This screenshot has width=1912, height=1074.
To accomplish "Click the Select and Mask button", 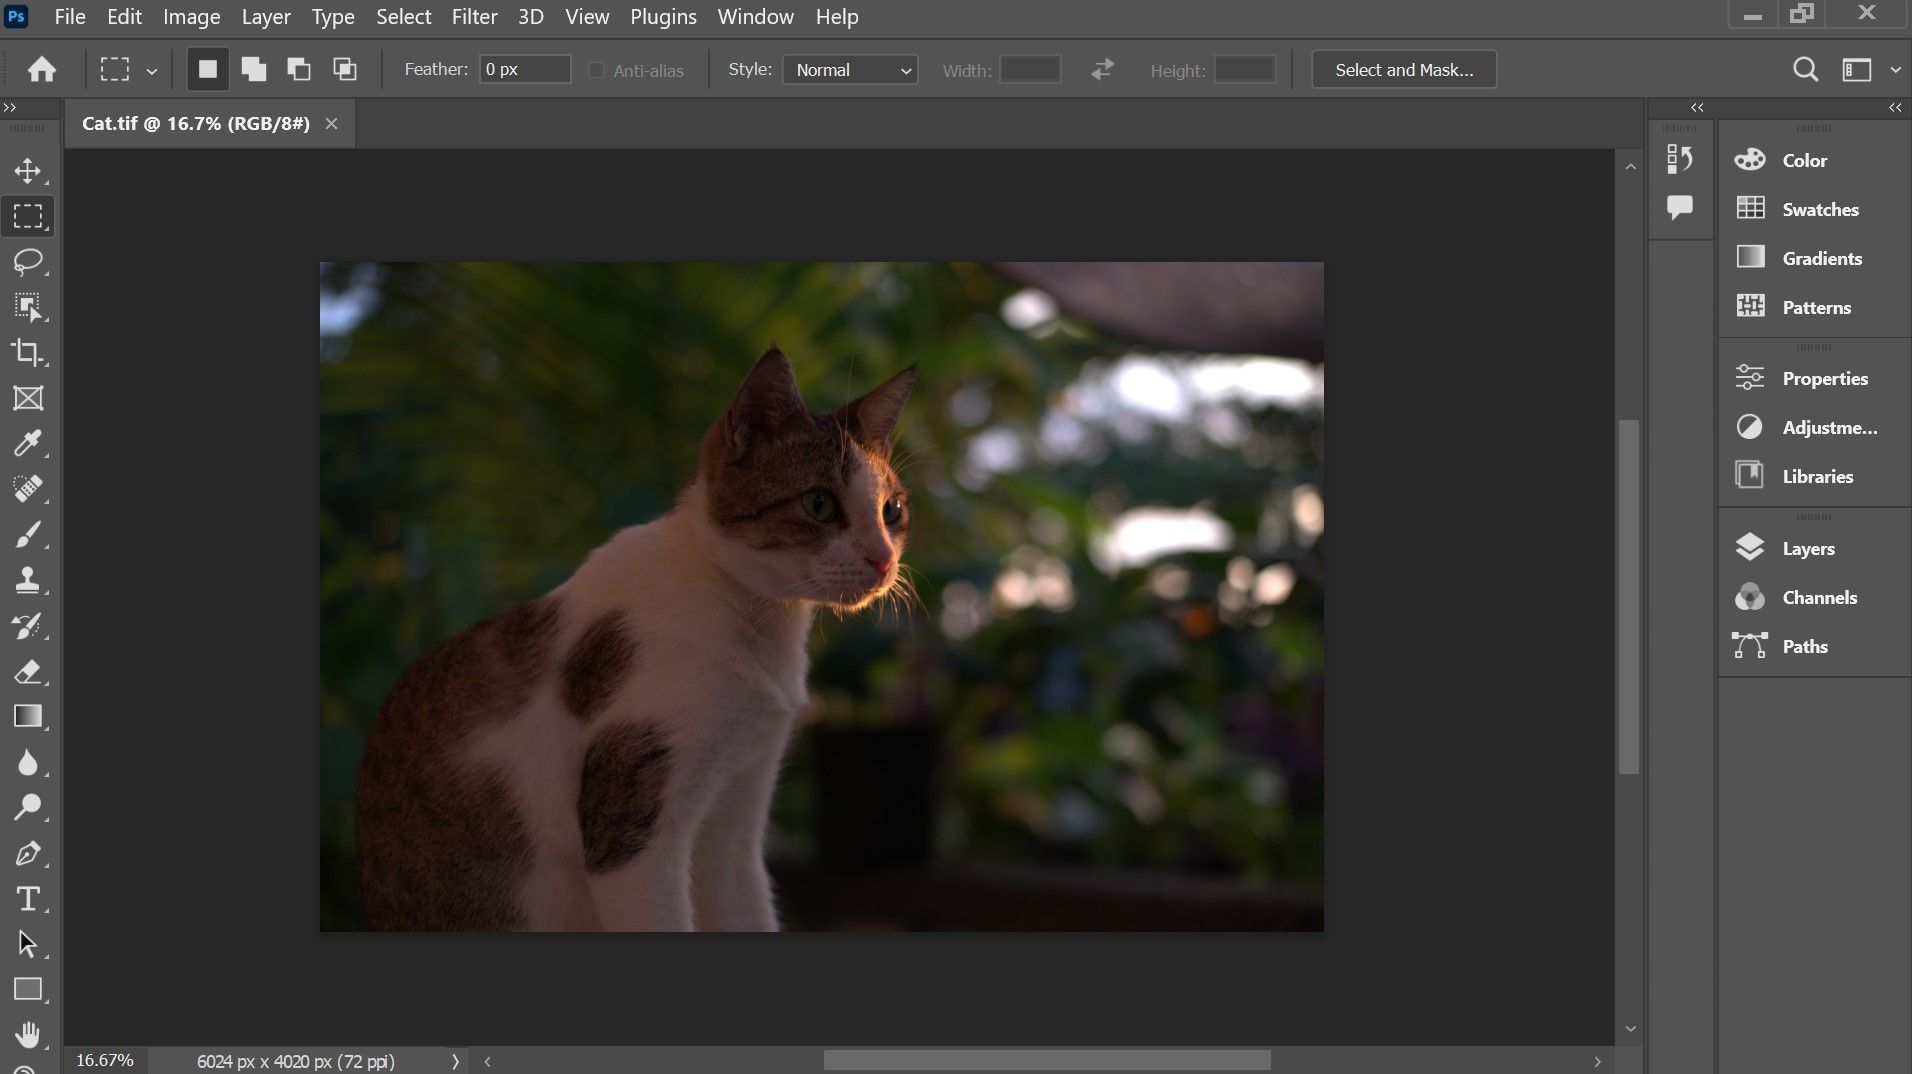I will point(1402,69).
